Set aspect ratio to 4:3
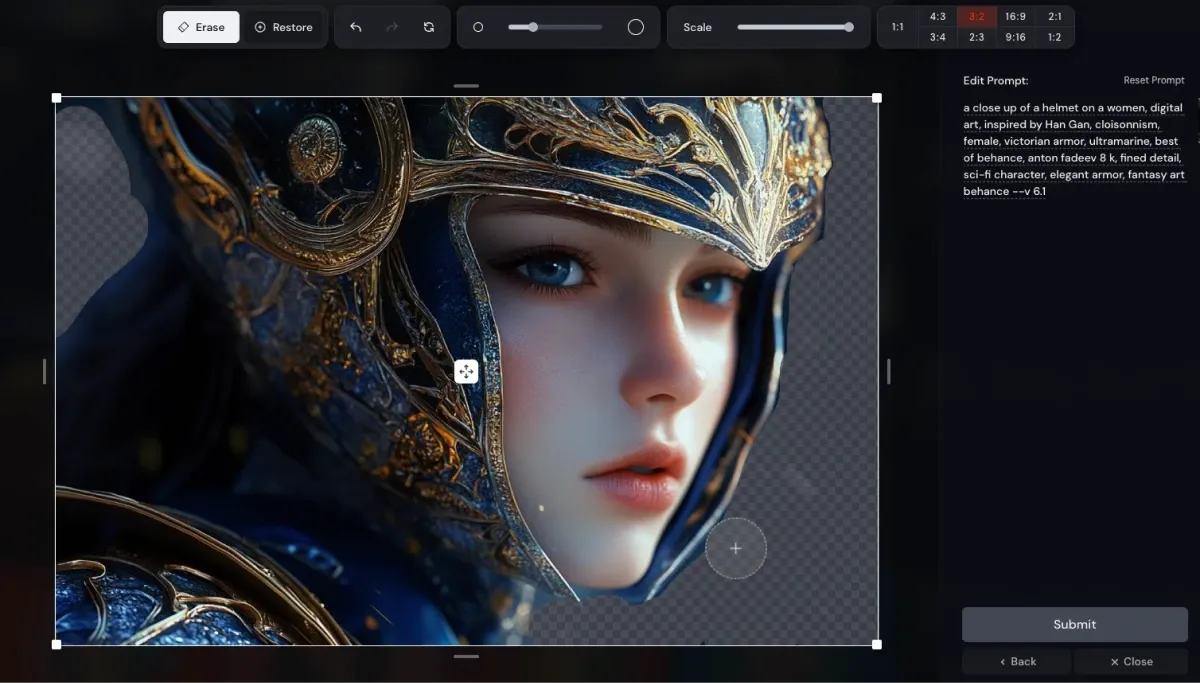1200x683 pixels. click(x=937, y=16)
